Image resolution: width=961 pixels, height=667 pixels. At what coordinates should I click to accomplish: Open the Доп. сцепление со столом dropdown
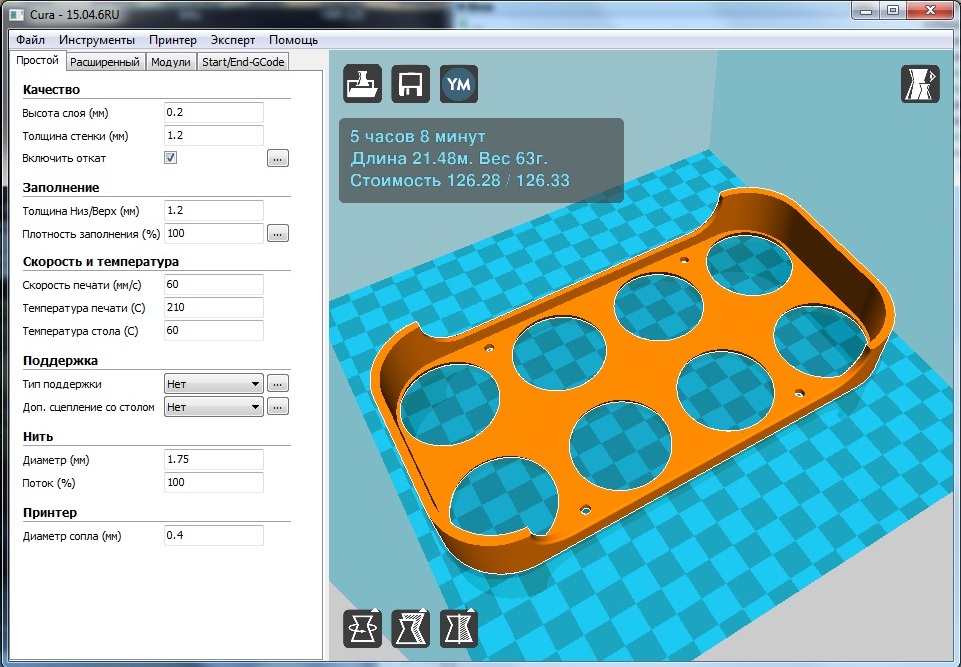pyautogui.click(x=214, y=406)
